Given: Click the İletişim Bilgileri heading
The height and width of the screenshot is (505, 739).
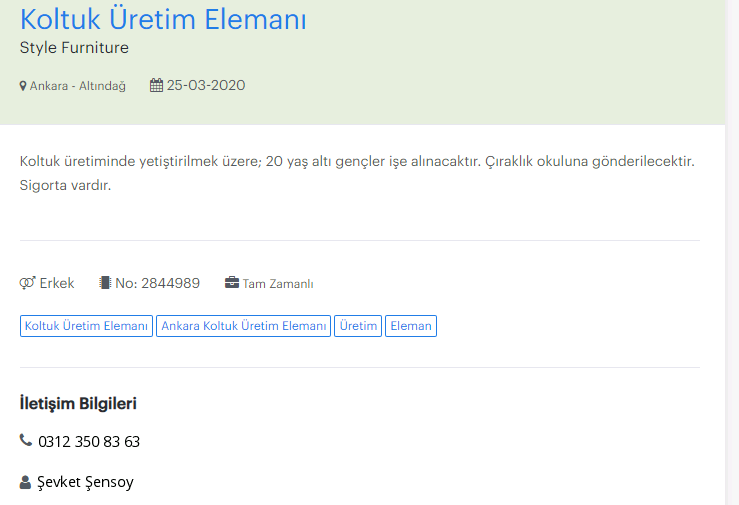Looking at the screenshot, I should click(78, 404).
